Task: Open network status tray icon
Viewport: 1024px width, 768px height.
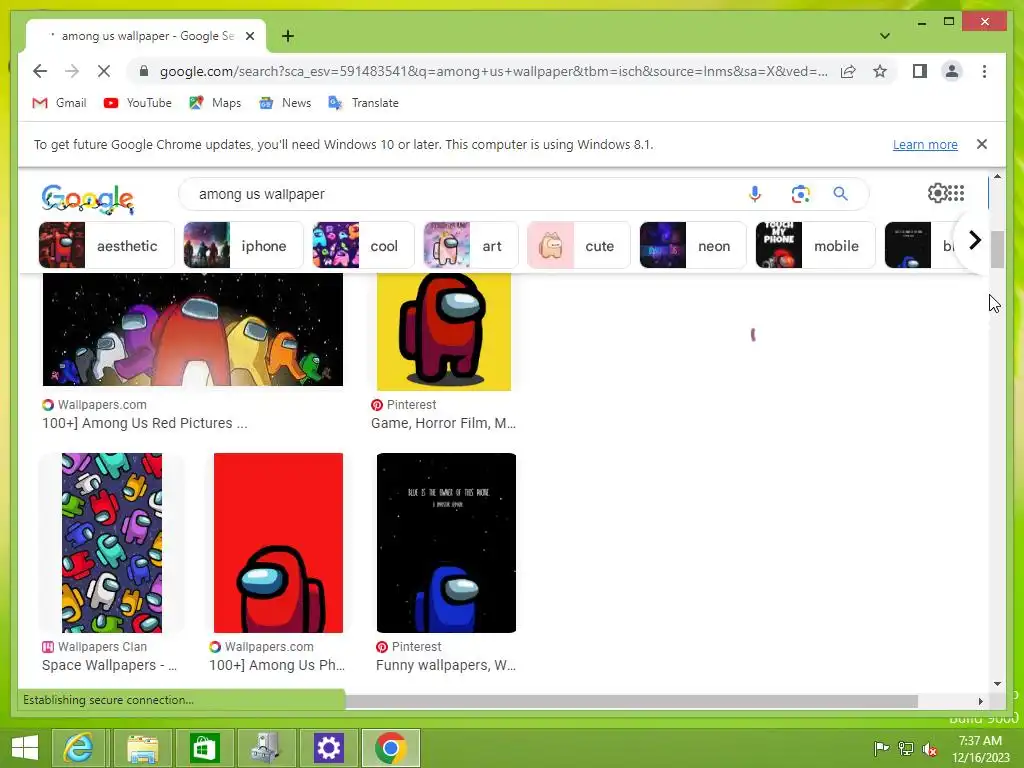Action: (906, 748)
